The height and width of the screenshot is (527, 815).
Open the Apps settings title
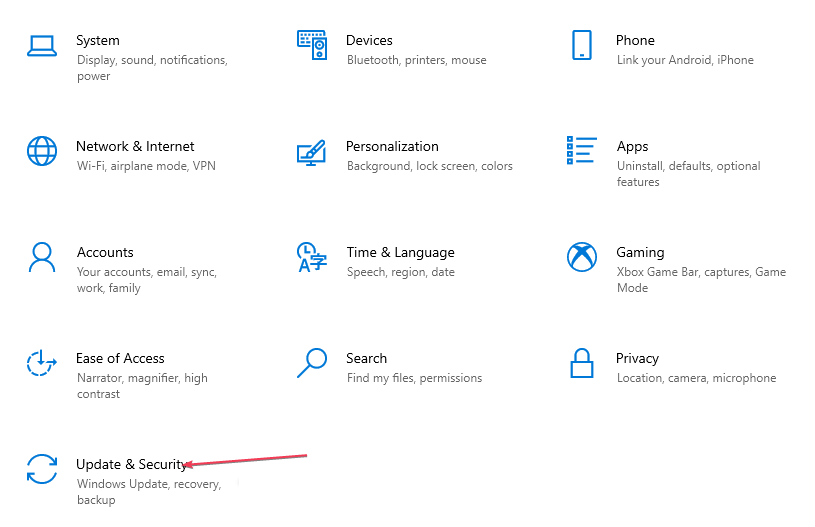[x=633, y=147]
